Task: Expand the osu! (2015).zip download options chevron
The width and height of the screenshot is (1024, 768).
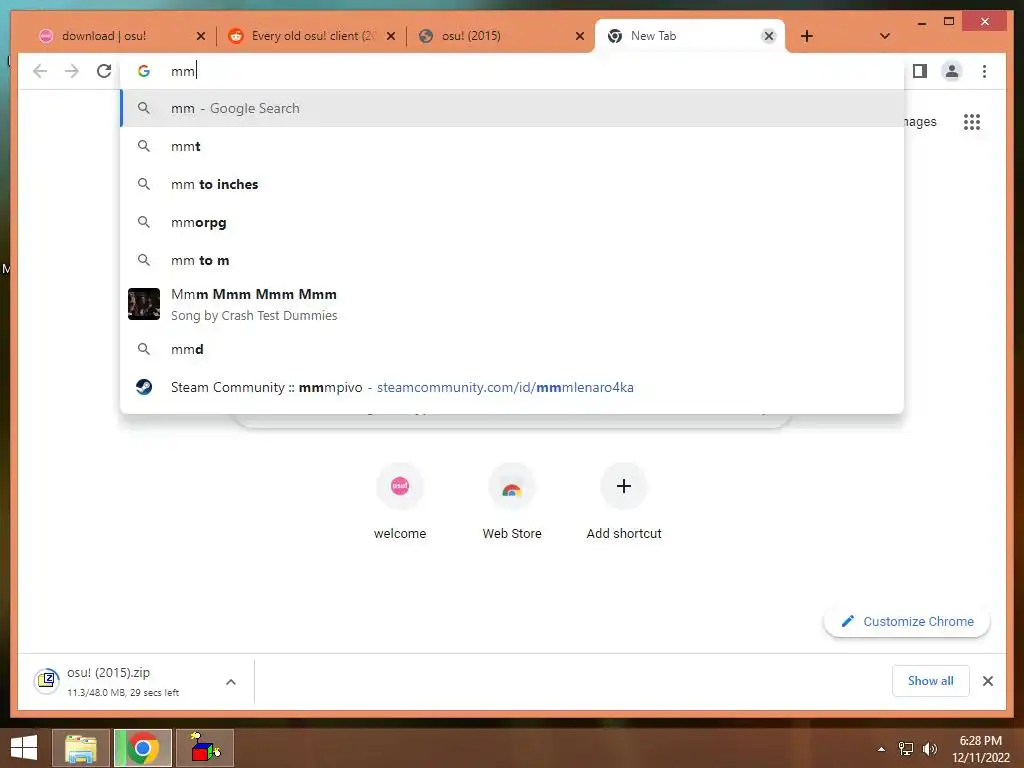Action: coord(231,682)
